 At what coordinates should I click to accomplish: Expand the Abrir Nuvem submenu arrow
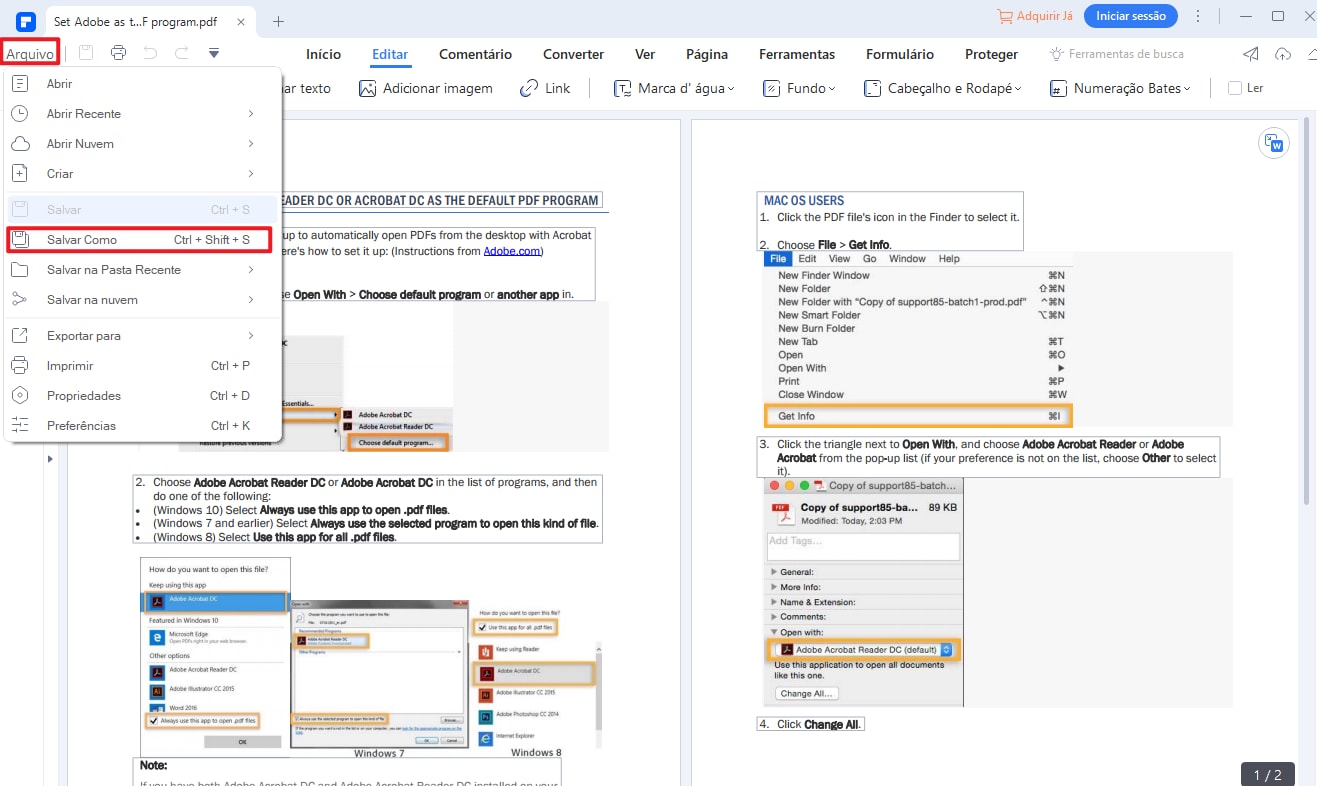[x=251, y=144]
